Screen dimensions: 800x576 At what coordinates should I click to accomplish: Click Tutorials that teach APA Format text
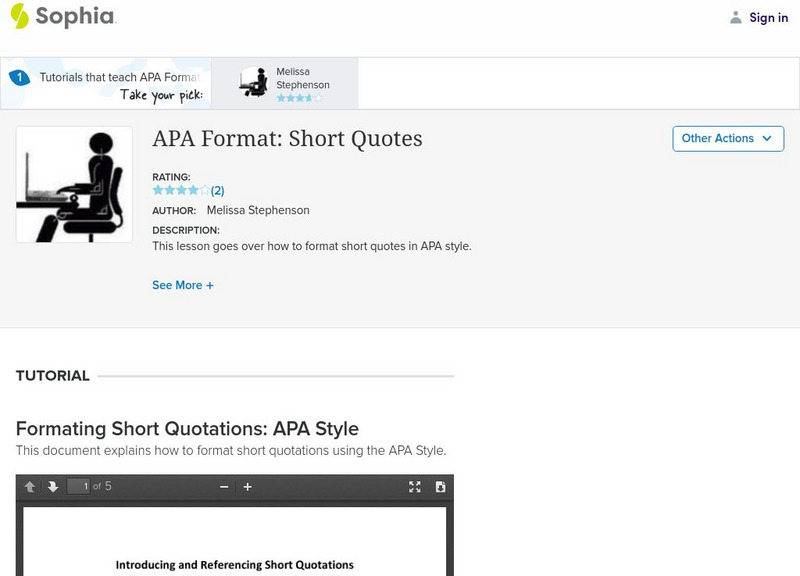119,77
